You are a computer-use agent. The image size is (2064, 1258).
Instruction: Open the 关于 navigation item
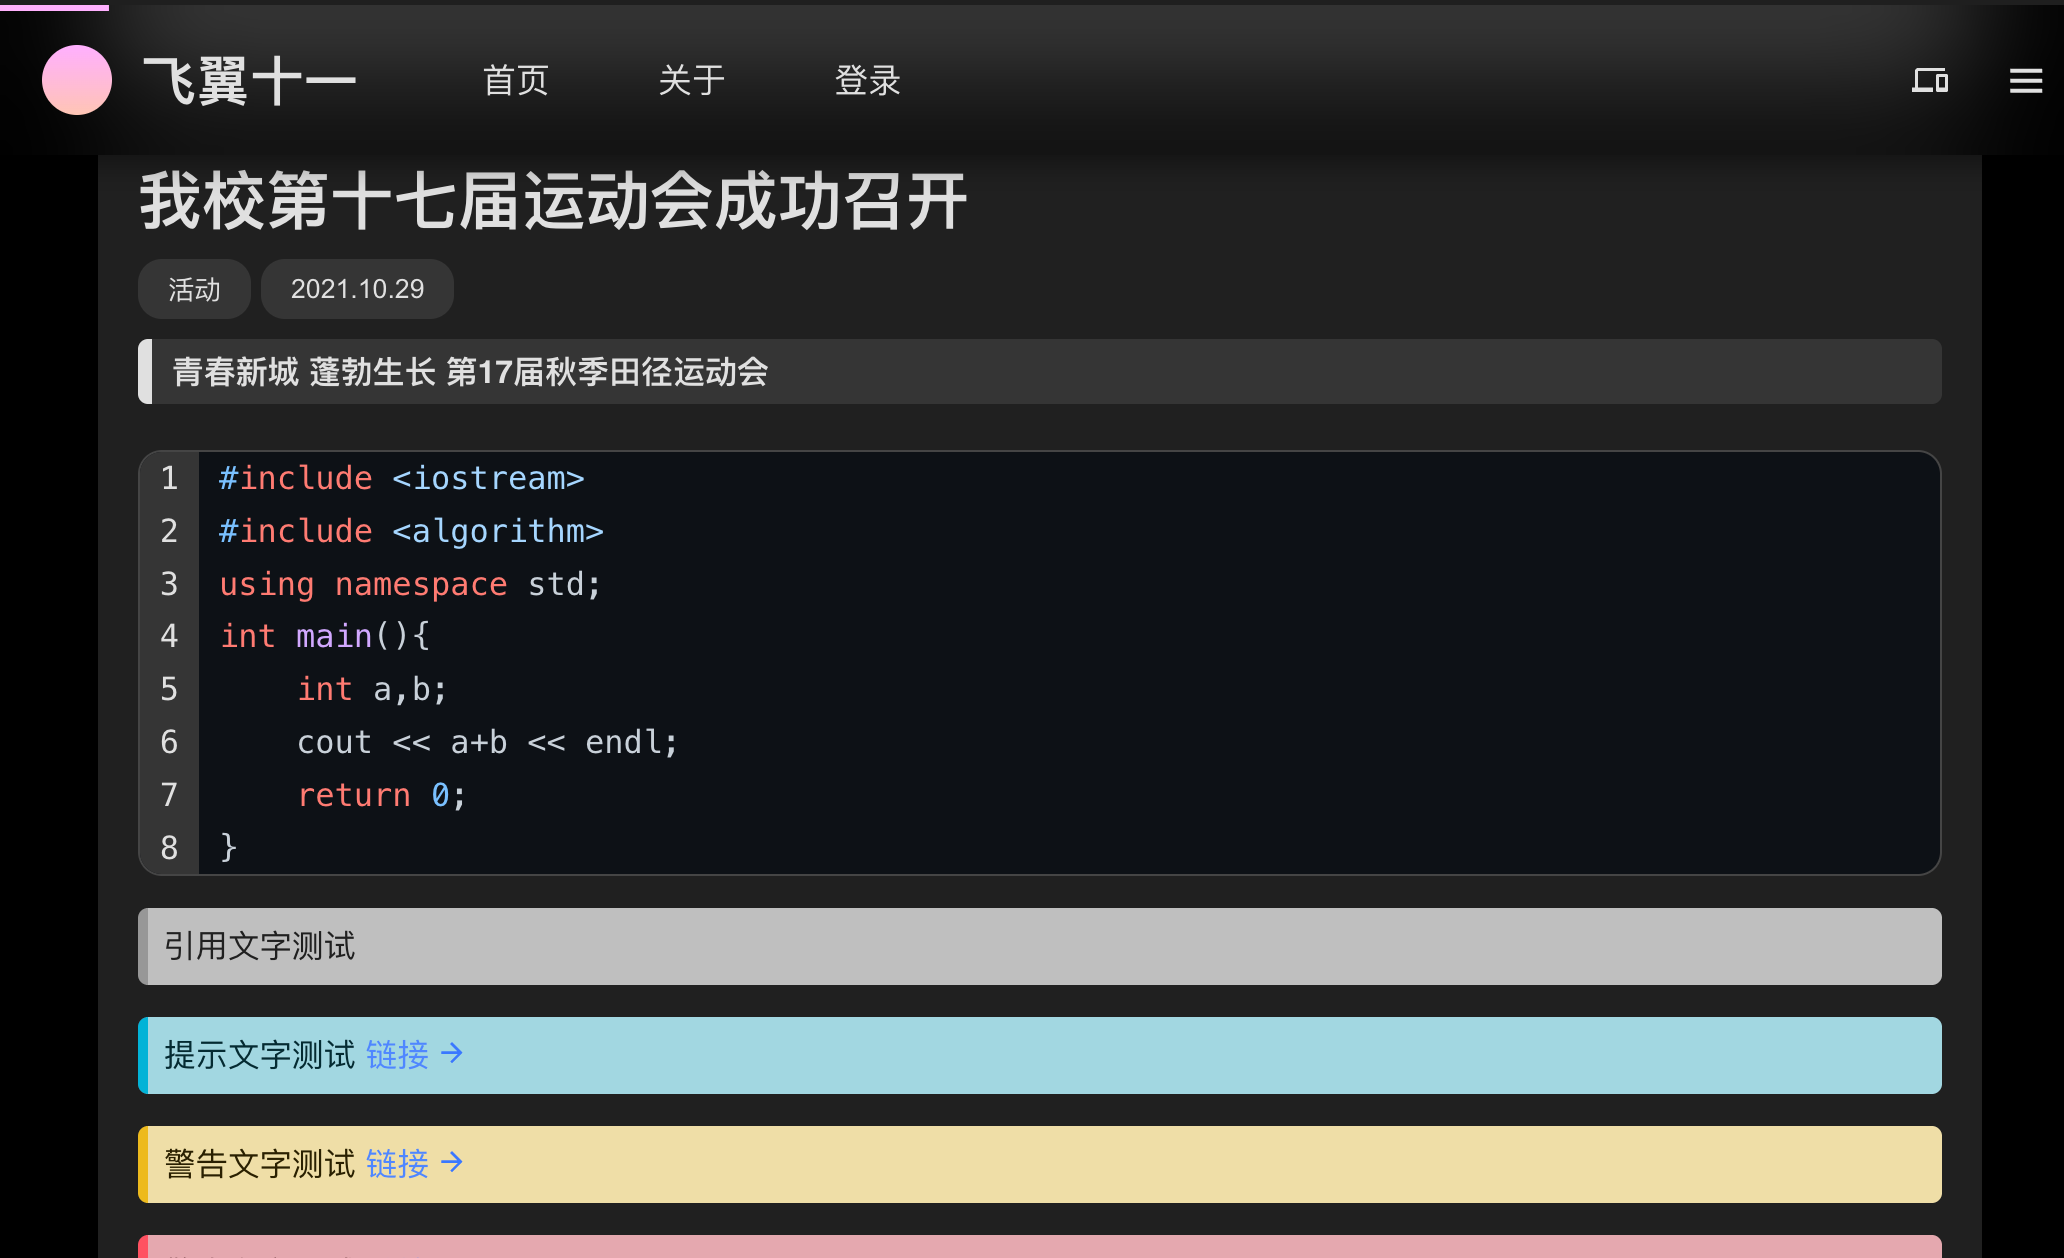tap(692, 80)
